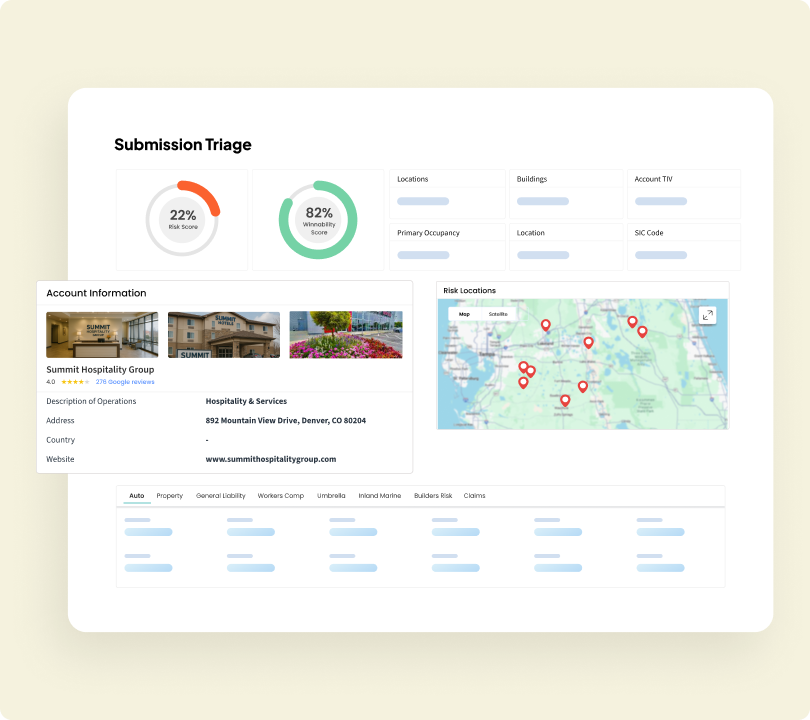
Task: Switch to the Property tab
Action: tap(169, 496)
